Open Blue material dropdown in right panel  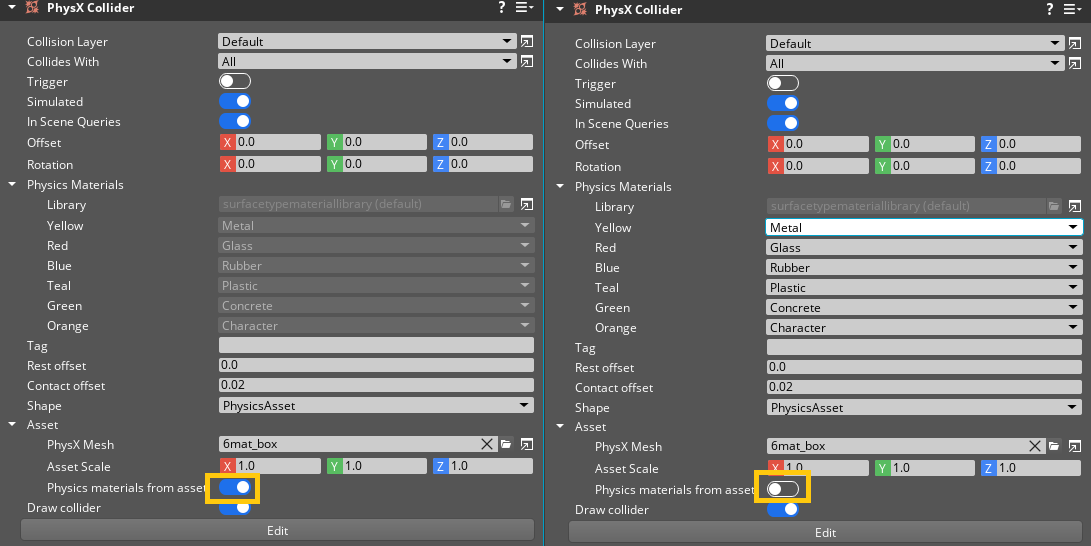coord(924,268)
